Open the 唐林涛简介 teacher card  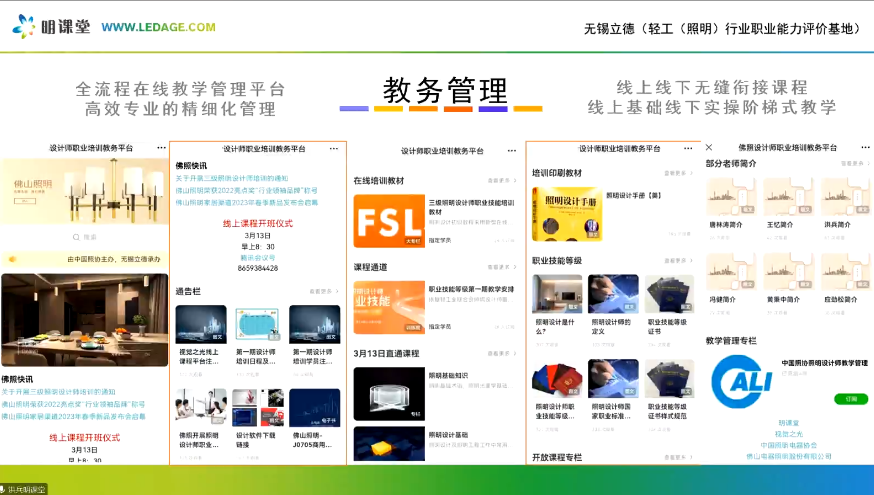tap(731, 197)
